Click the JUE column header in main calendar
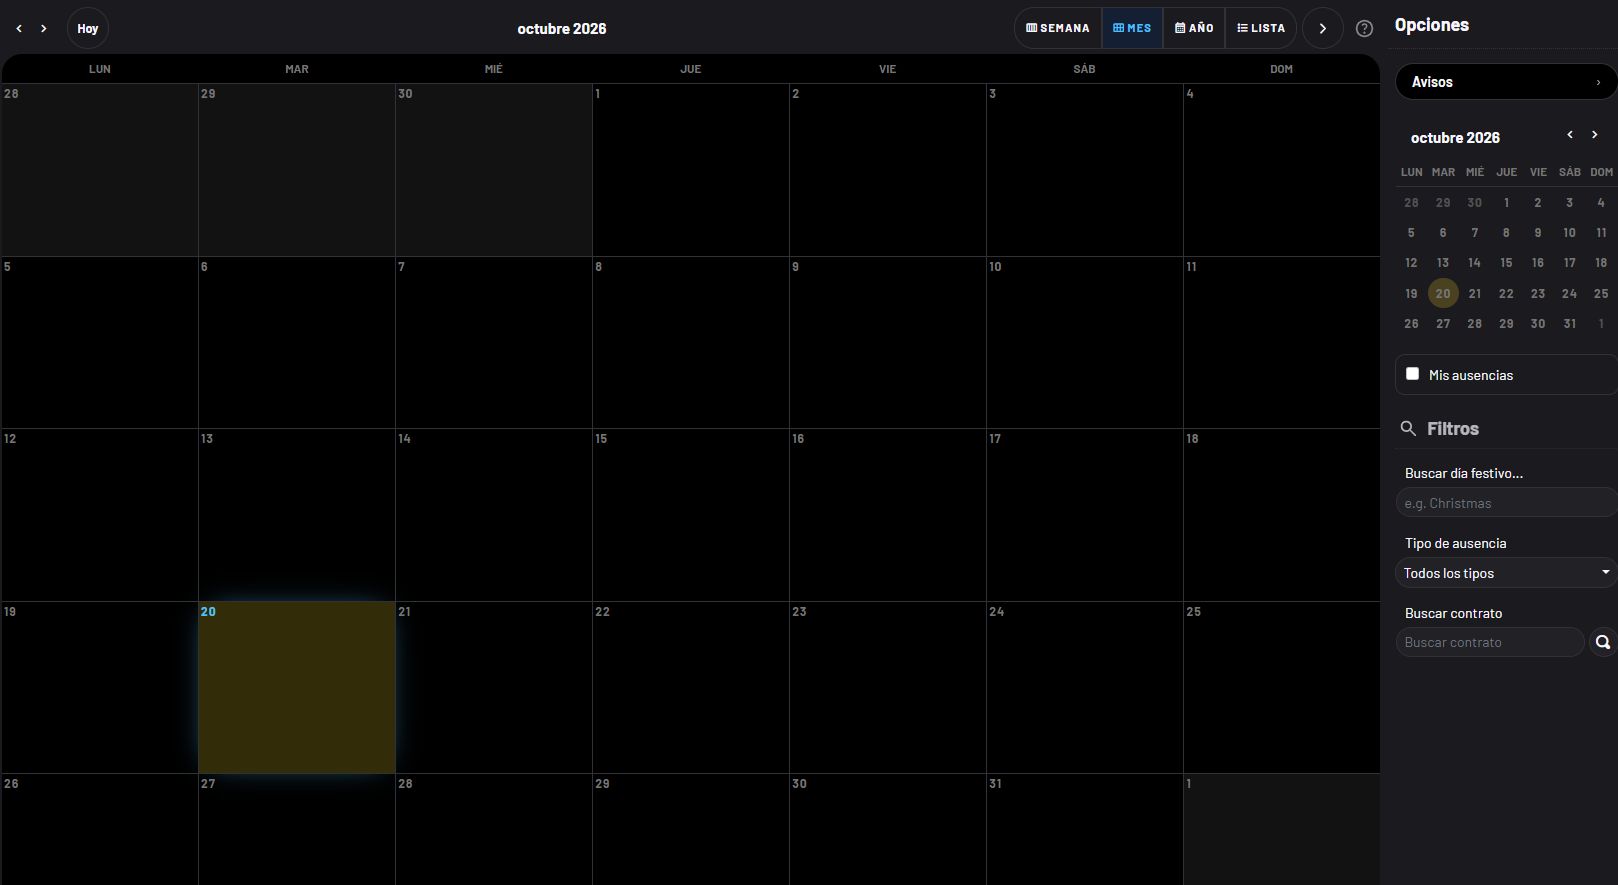 click(x=691, y=69)
